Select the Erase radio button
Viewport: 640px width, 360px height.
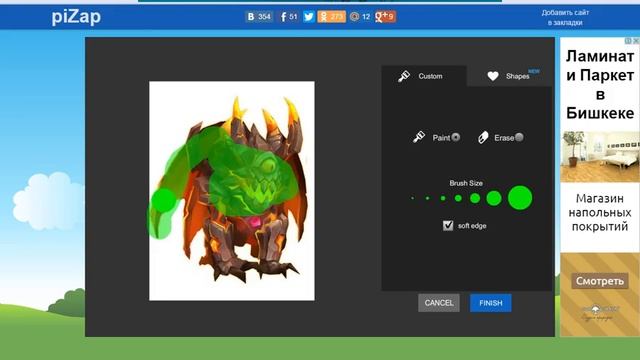[519, 138]
